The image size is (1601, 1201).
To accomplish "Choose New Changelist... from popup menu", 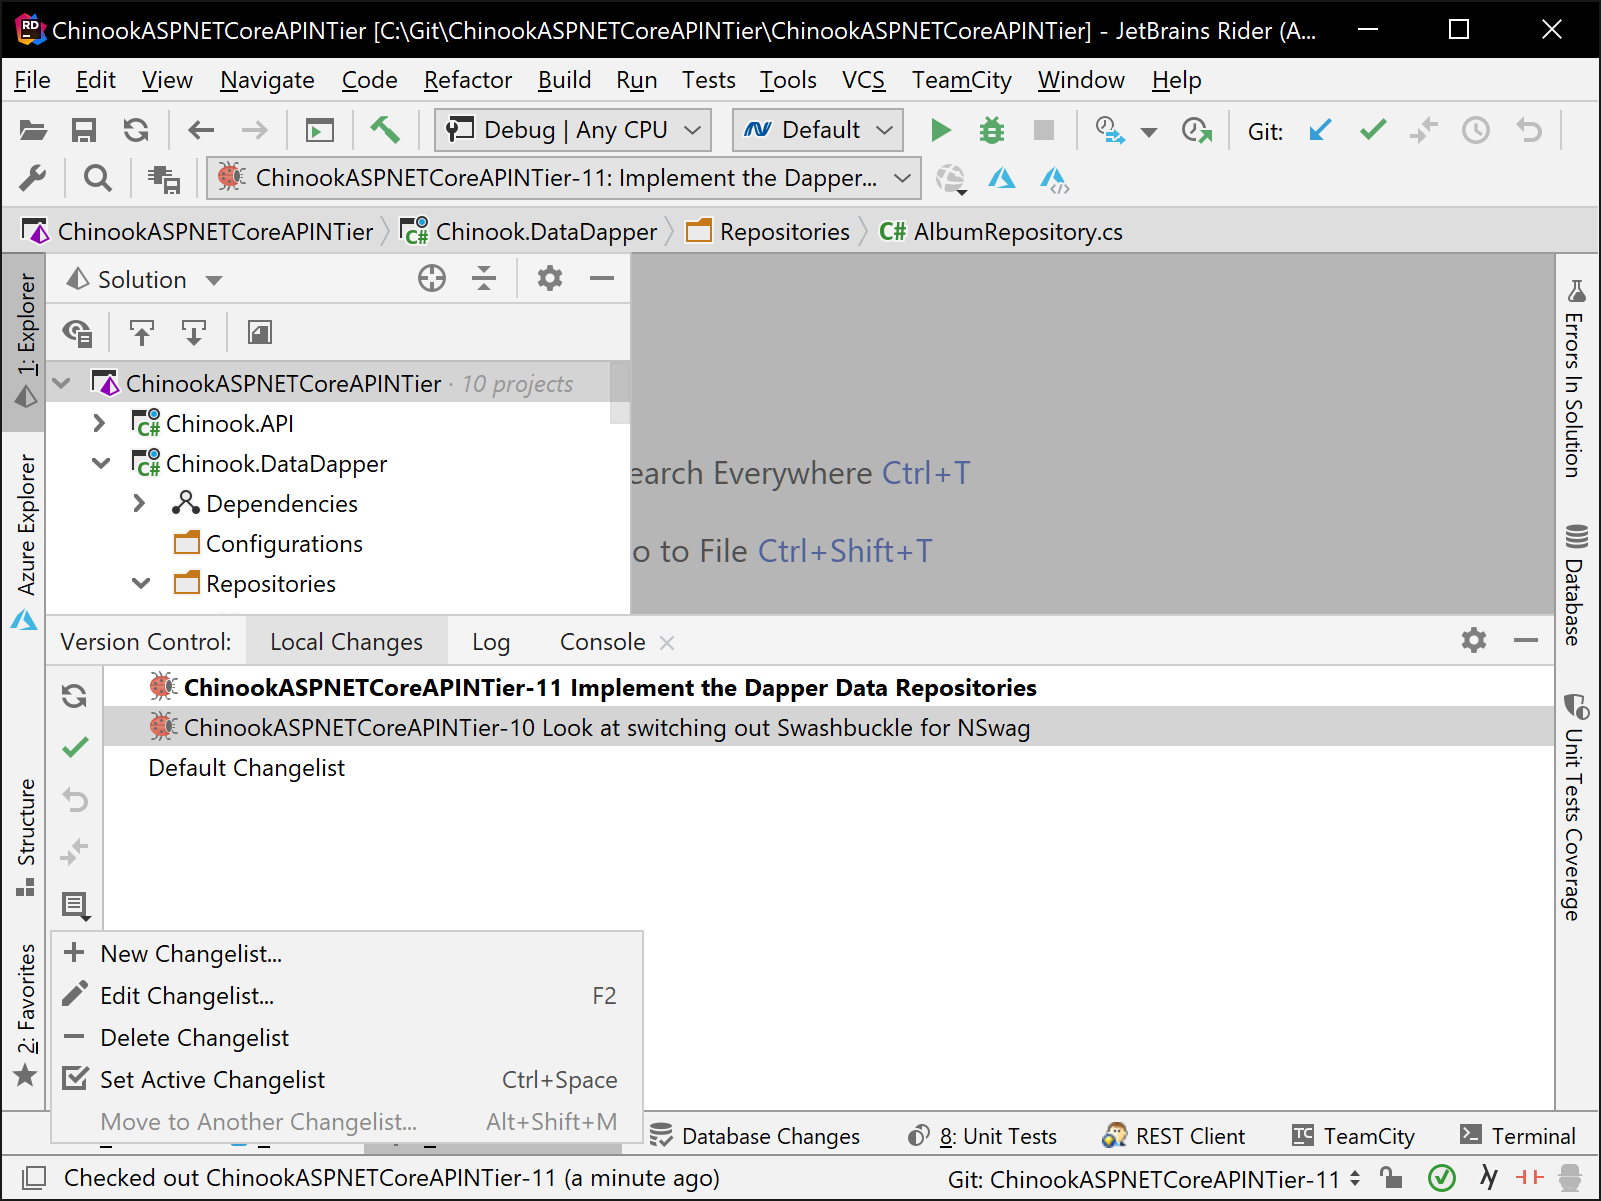I will point(347,954).
